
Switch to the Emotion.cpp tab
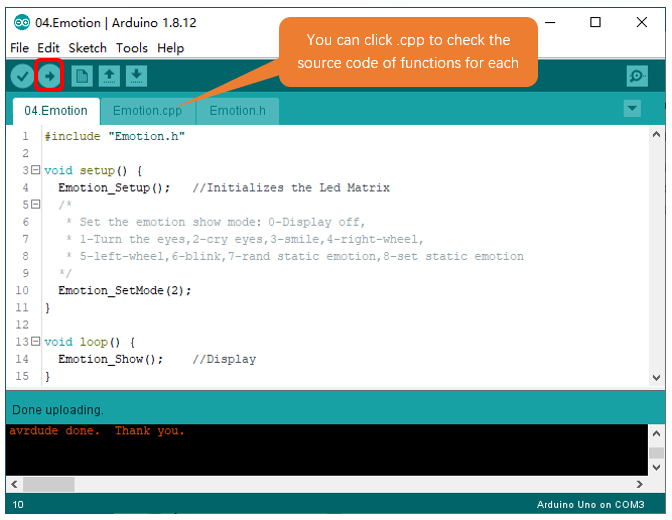(147, 111)
